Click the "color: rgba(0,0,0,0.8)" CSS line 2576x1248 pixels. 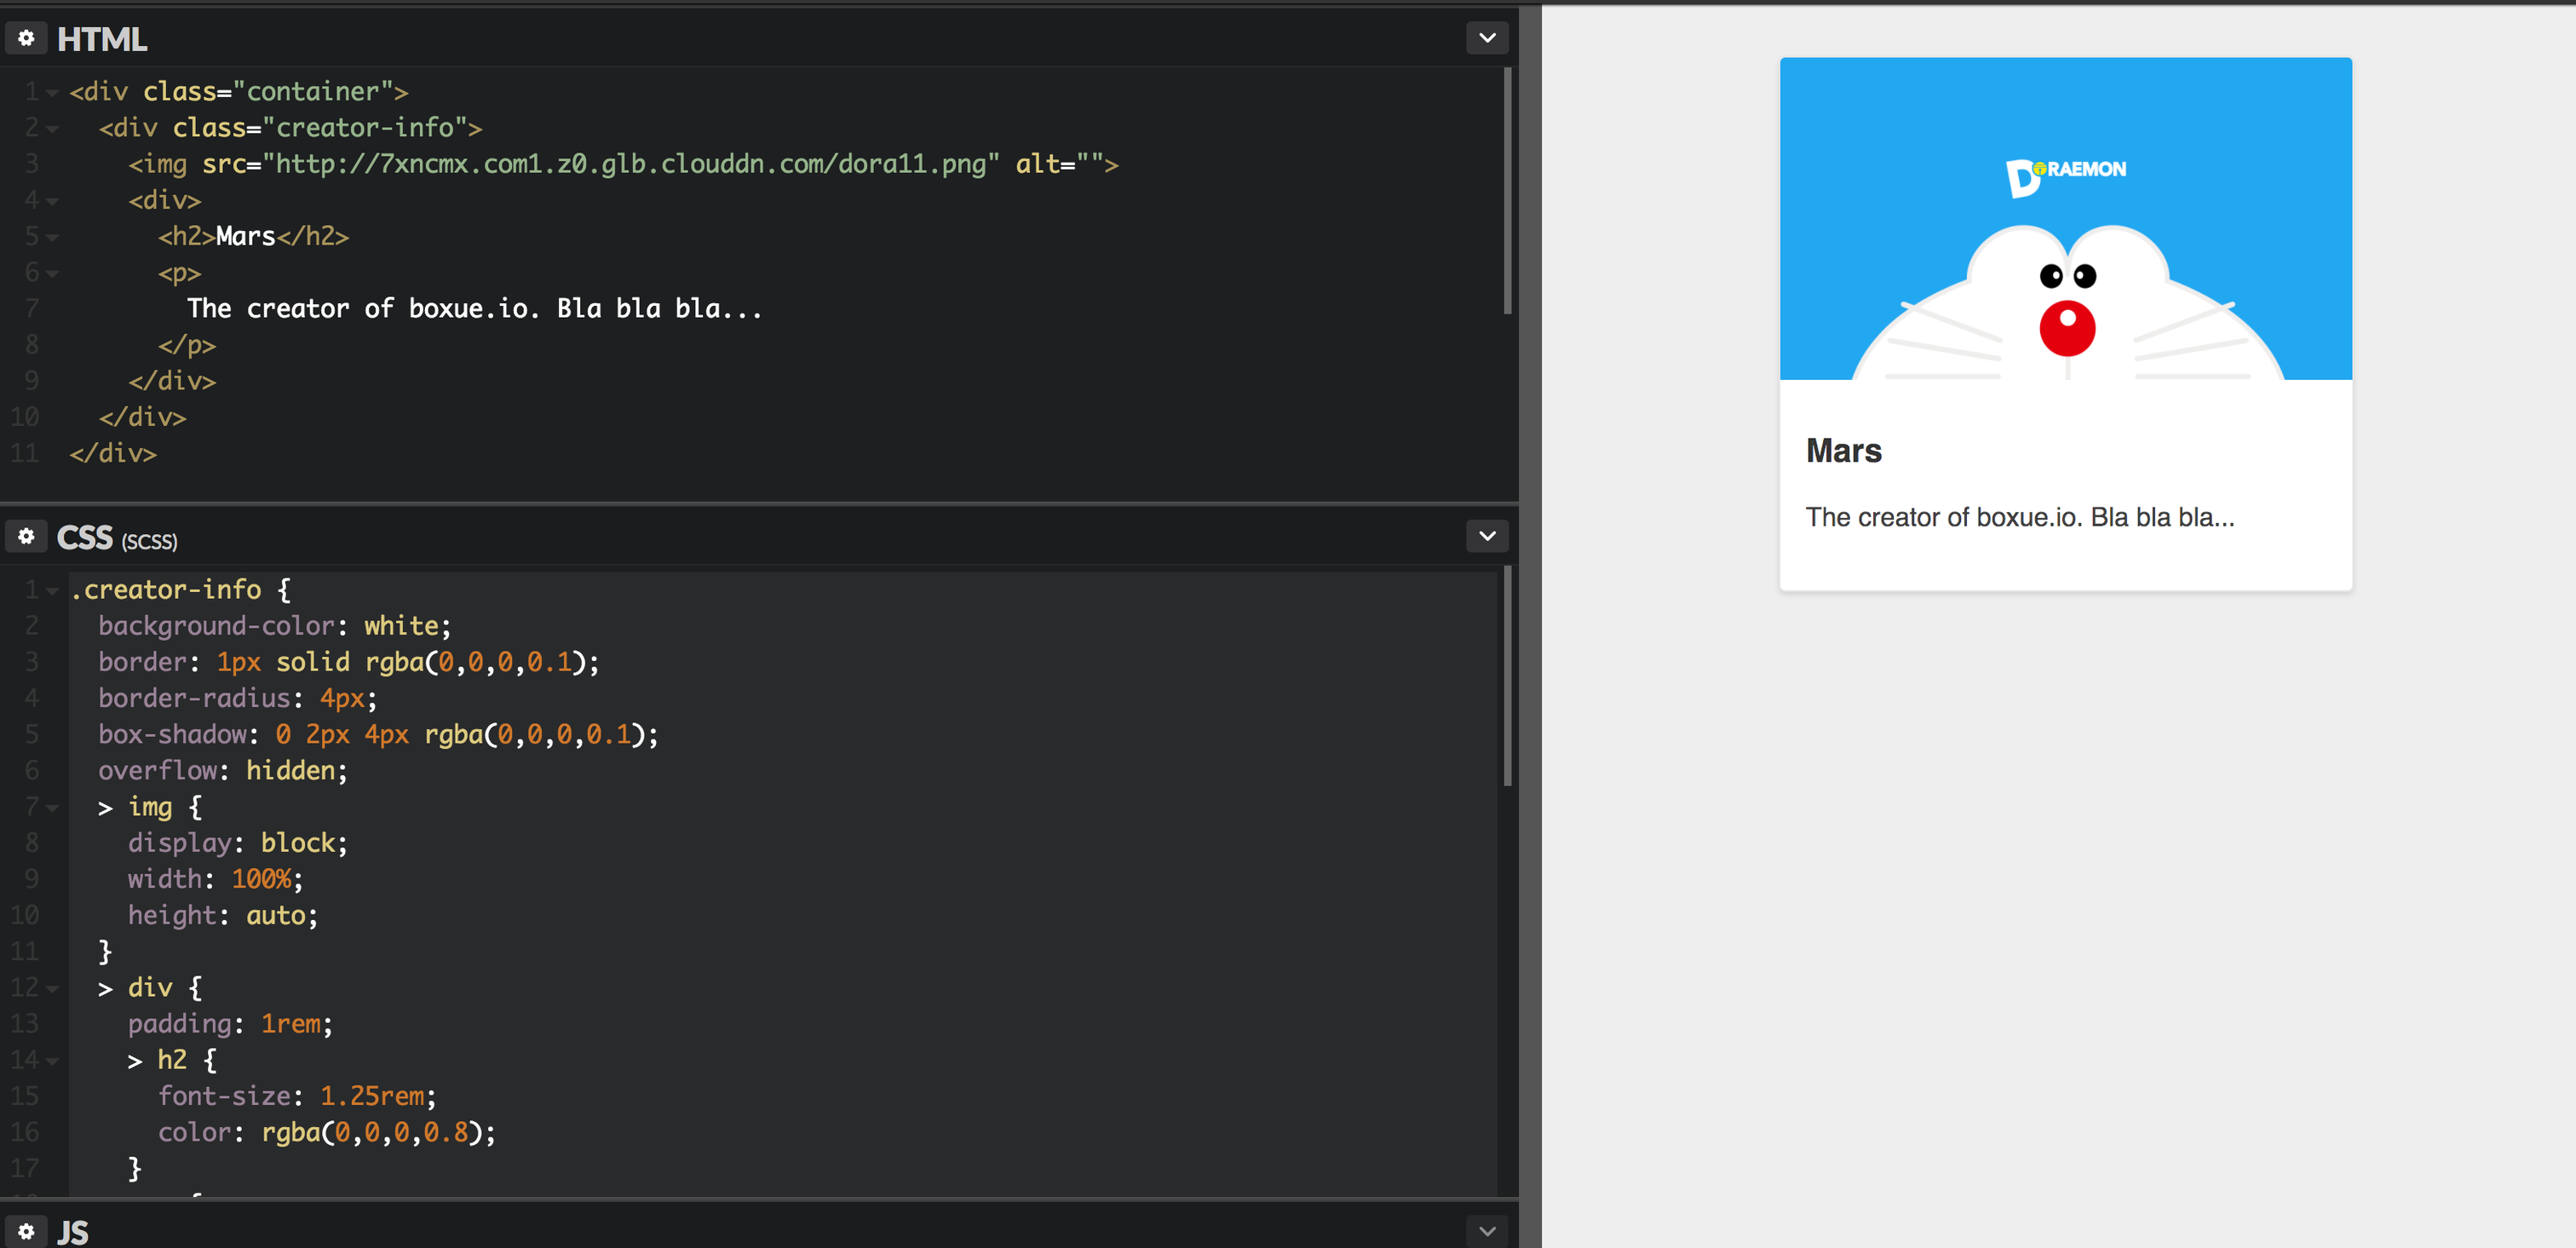327,1132
